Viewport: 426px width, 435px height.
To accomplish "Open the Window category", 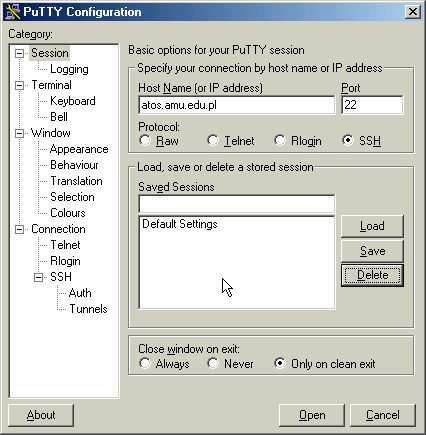I will 51,133.
